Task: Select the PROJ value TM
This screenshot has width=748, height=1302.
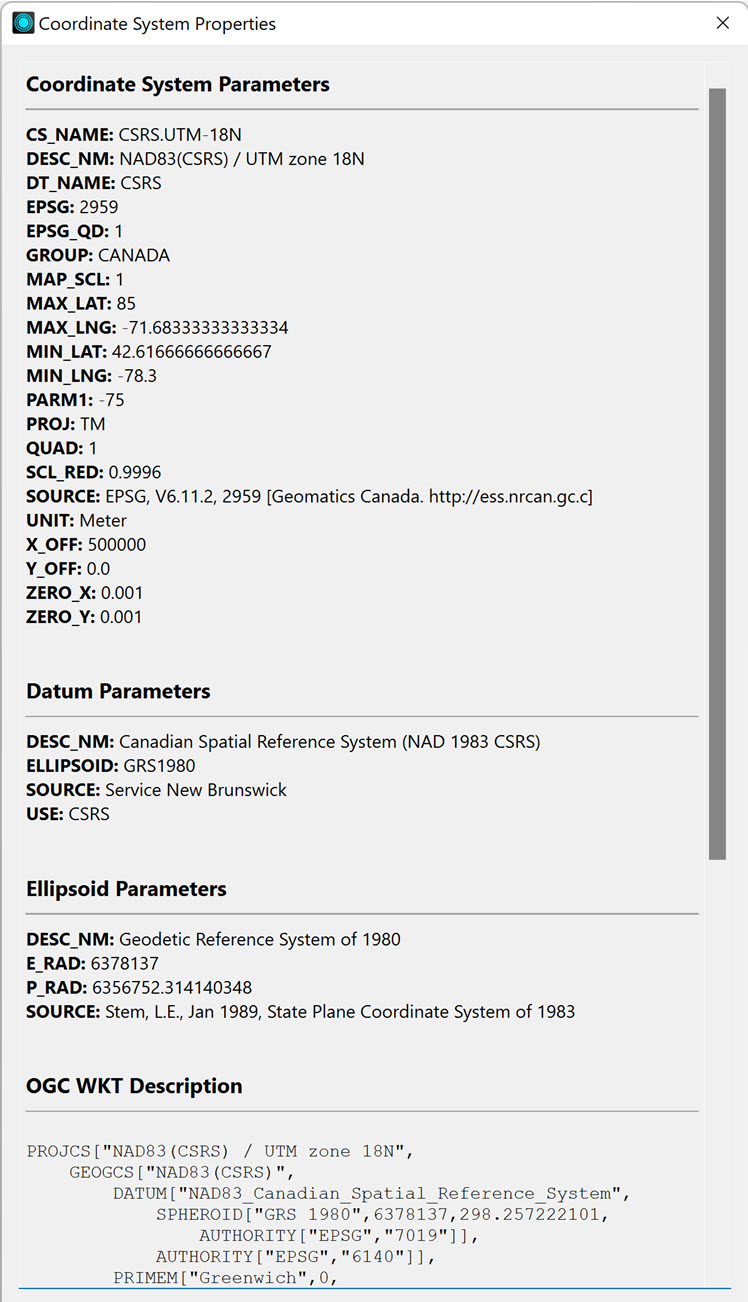Action: [100, 423]
